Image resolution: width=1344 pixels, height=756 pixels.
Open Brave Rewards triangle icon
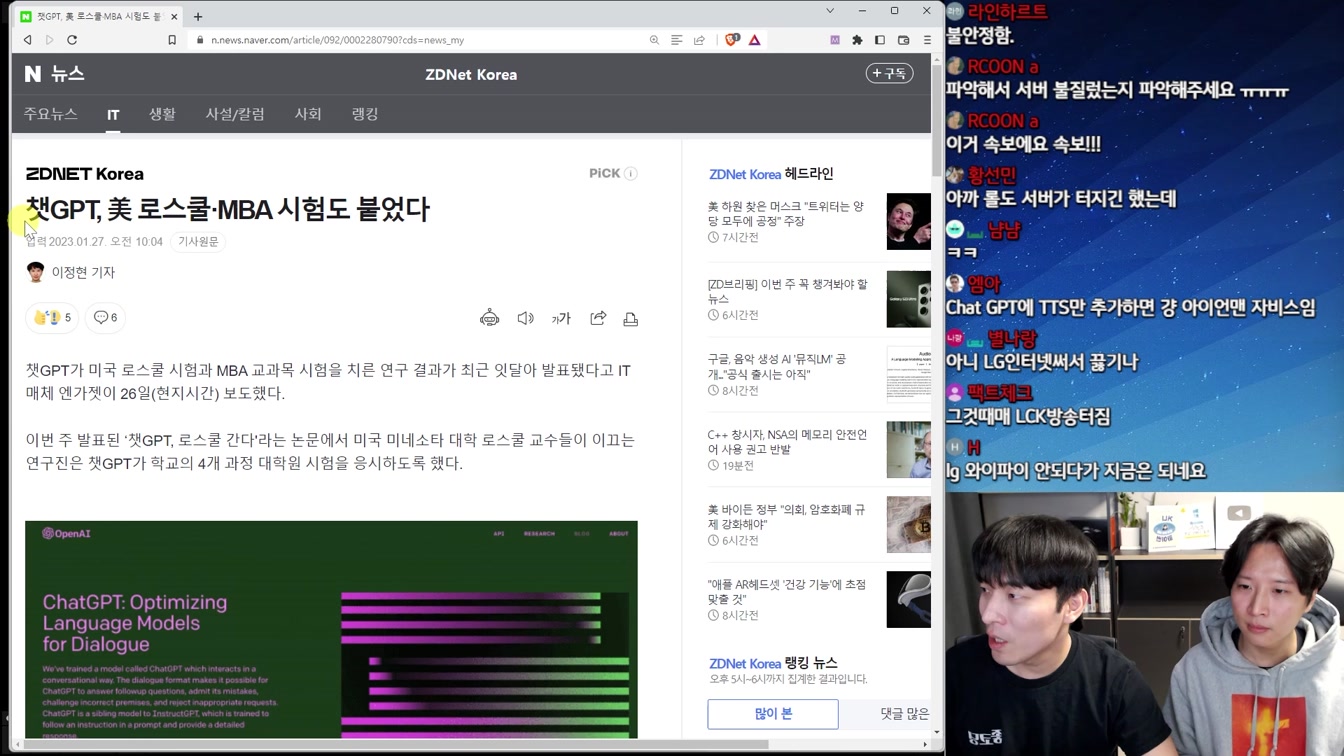click(755, 40)
